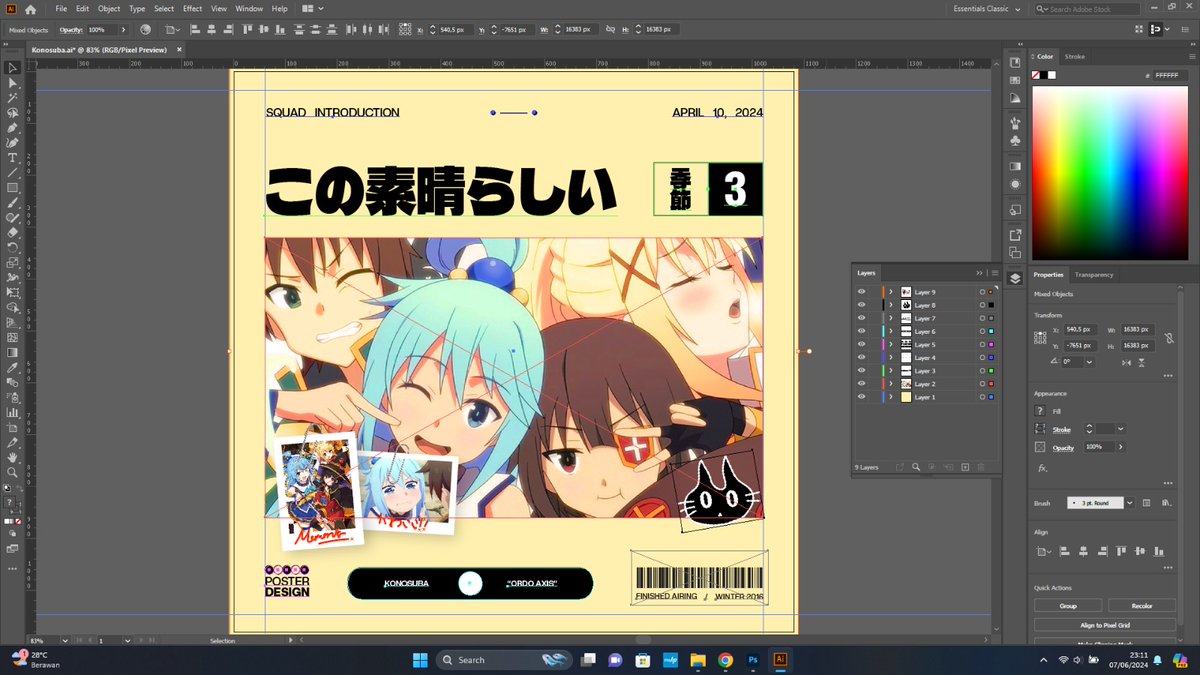Expand Layer 8 contents arrow
1200x675 pixels.
(x=891, y=305)
